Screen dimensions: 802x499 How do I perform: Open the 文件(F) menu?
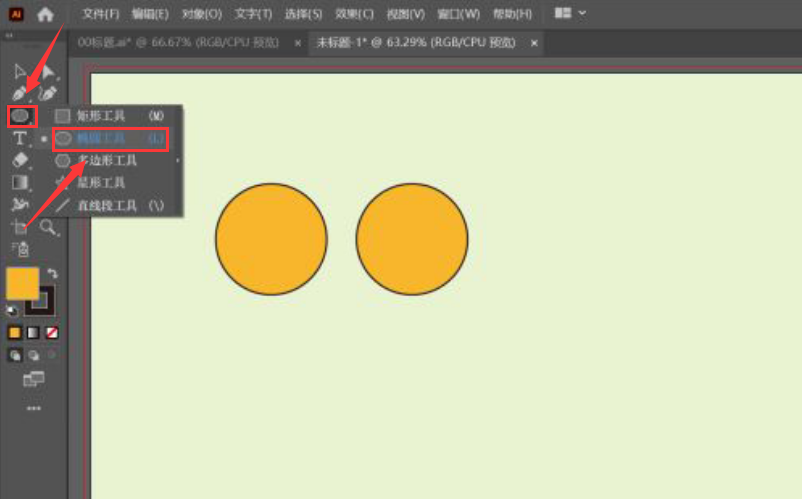(101, 14)
